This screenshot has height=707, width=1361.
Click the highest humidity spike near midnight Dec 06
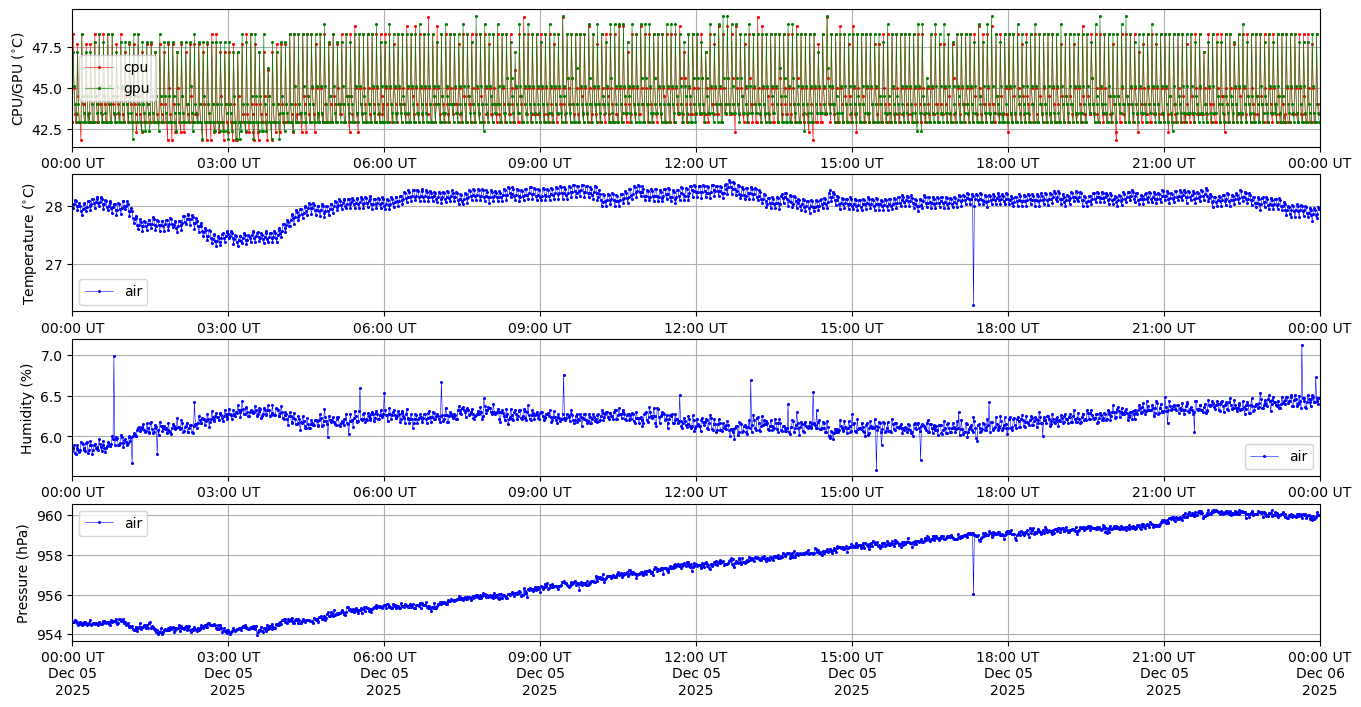click(1301, 345)
